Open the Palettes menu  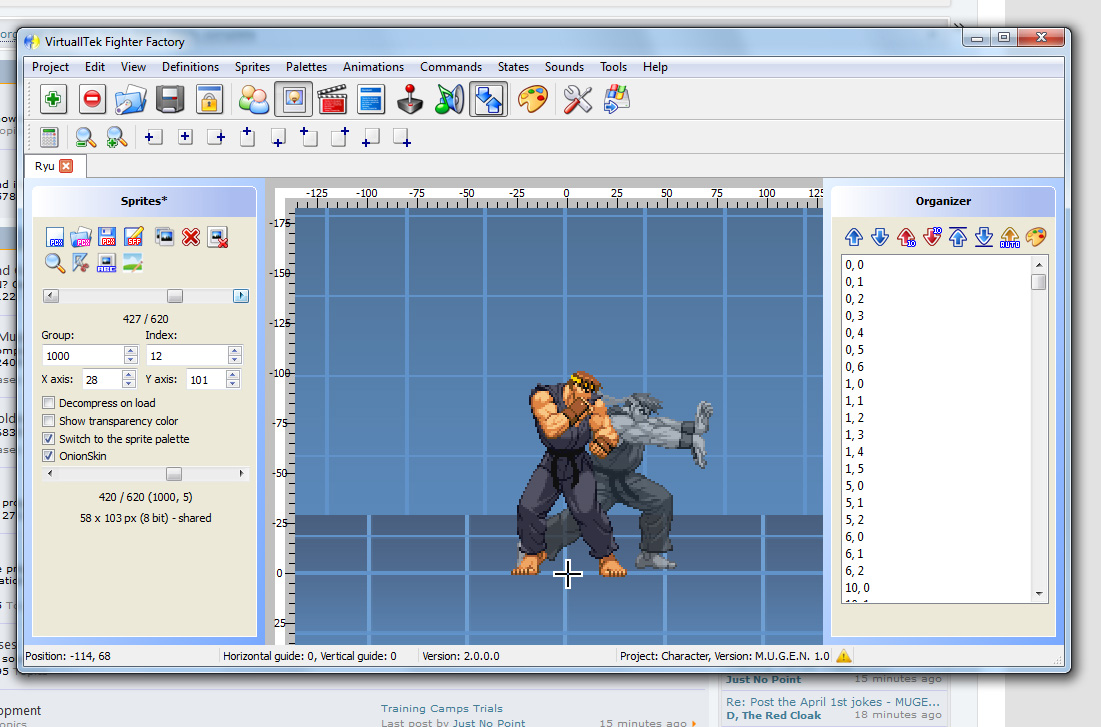(306, 67)
